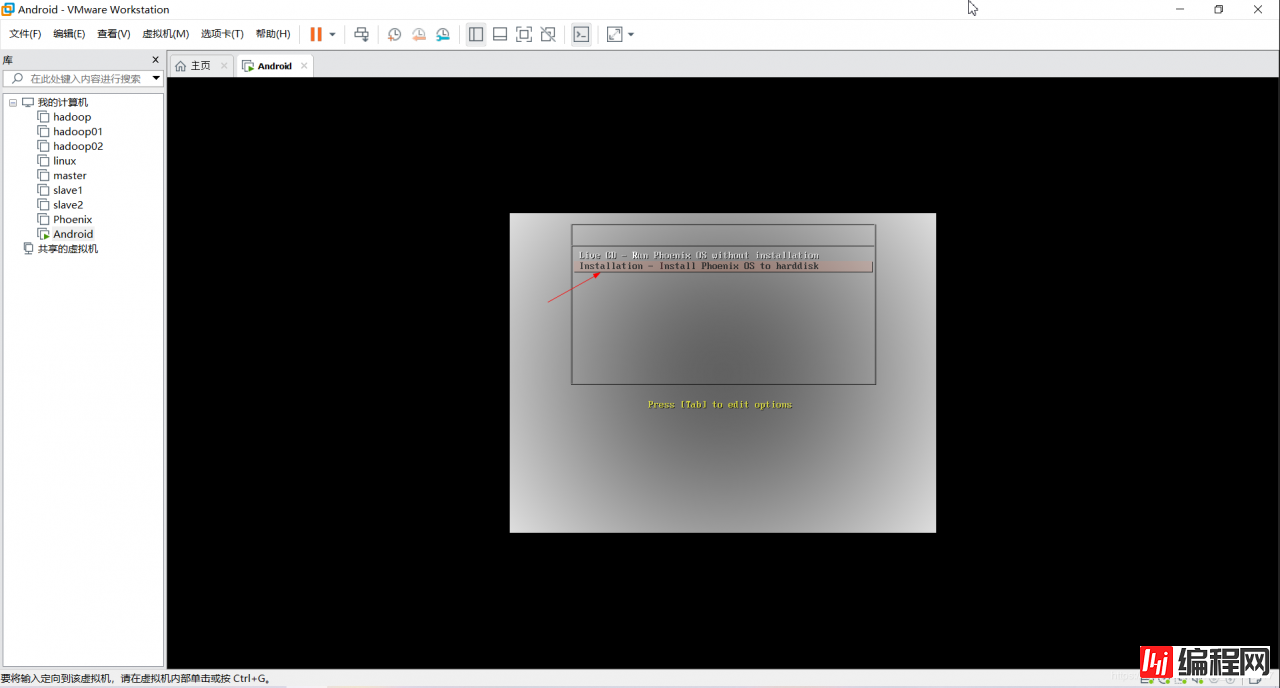Open the 选项卡(T) menu
The width and height of the screenshot is (1280, 688).
click(x=222, y=34)
